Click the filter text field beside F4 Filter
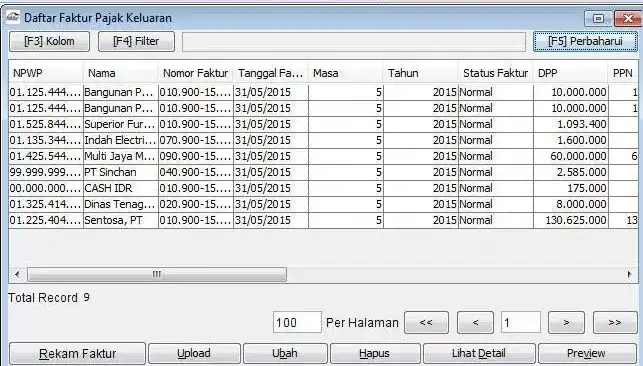The image size is (643, 366). coord(353,42)
